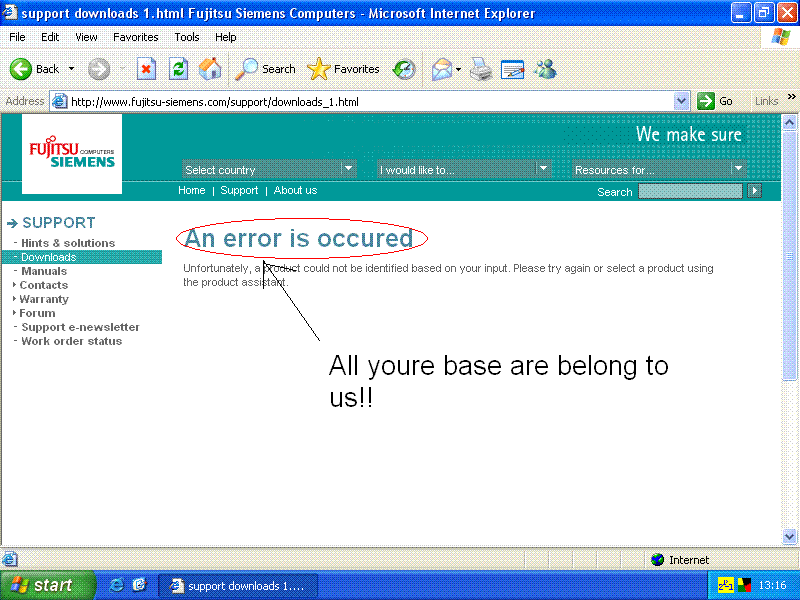Screen dimensions: 800x600
Task: Click the Support navigation link
Action: (239, 190)
